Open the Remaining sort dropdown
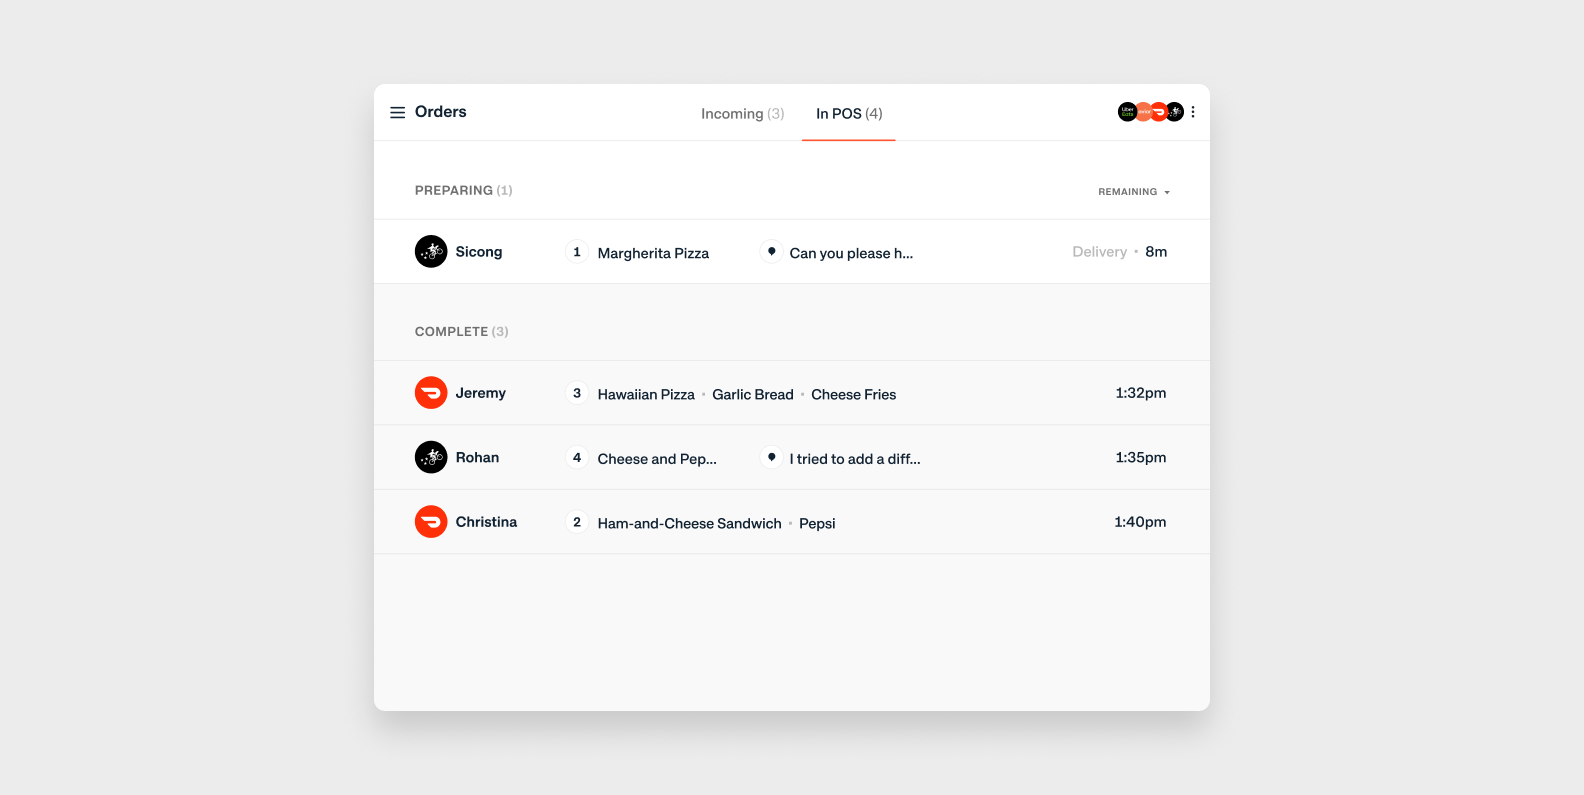 [1134, 192]
